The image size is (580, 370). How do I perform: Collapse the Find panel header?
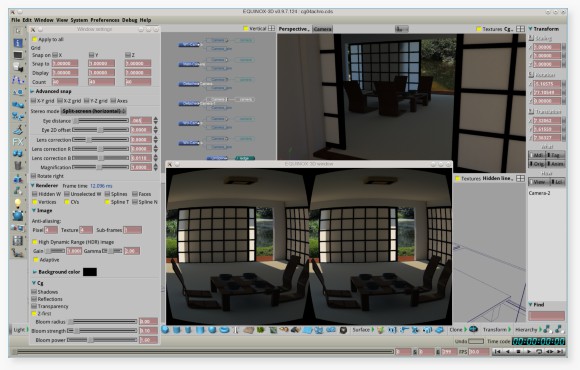click(x=530, y=305)
